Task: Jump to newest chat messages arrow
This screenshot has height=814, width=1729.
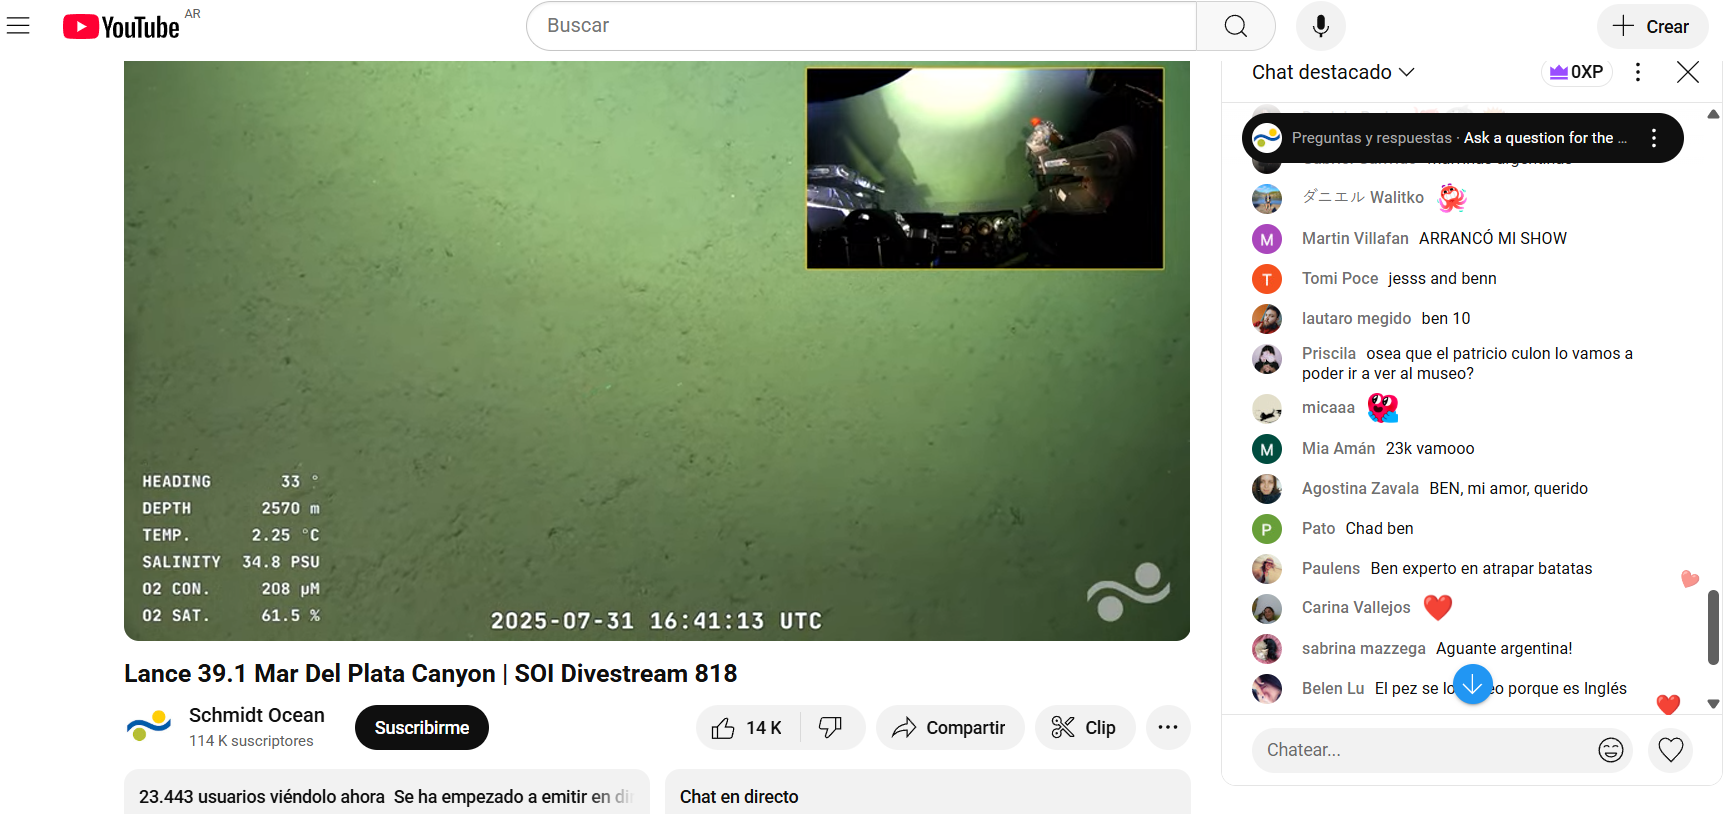Action: (x=1473, y=685)
